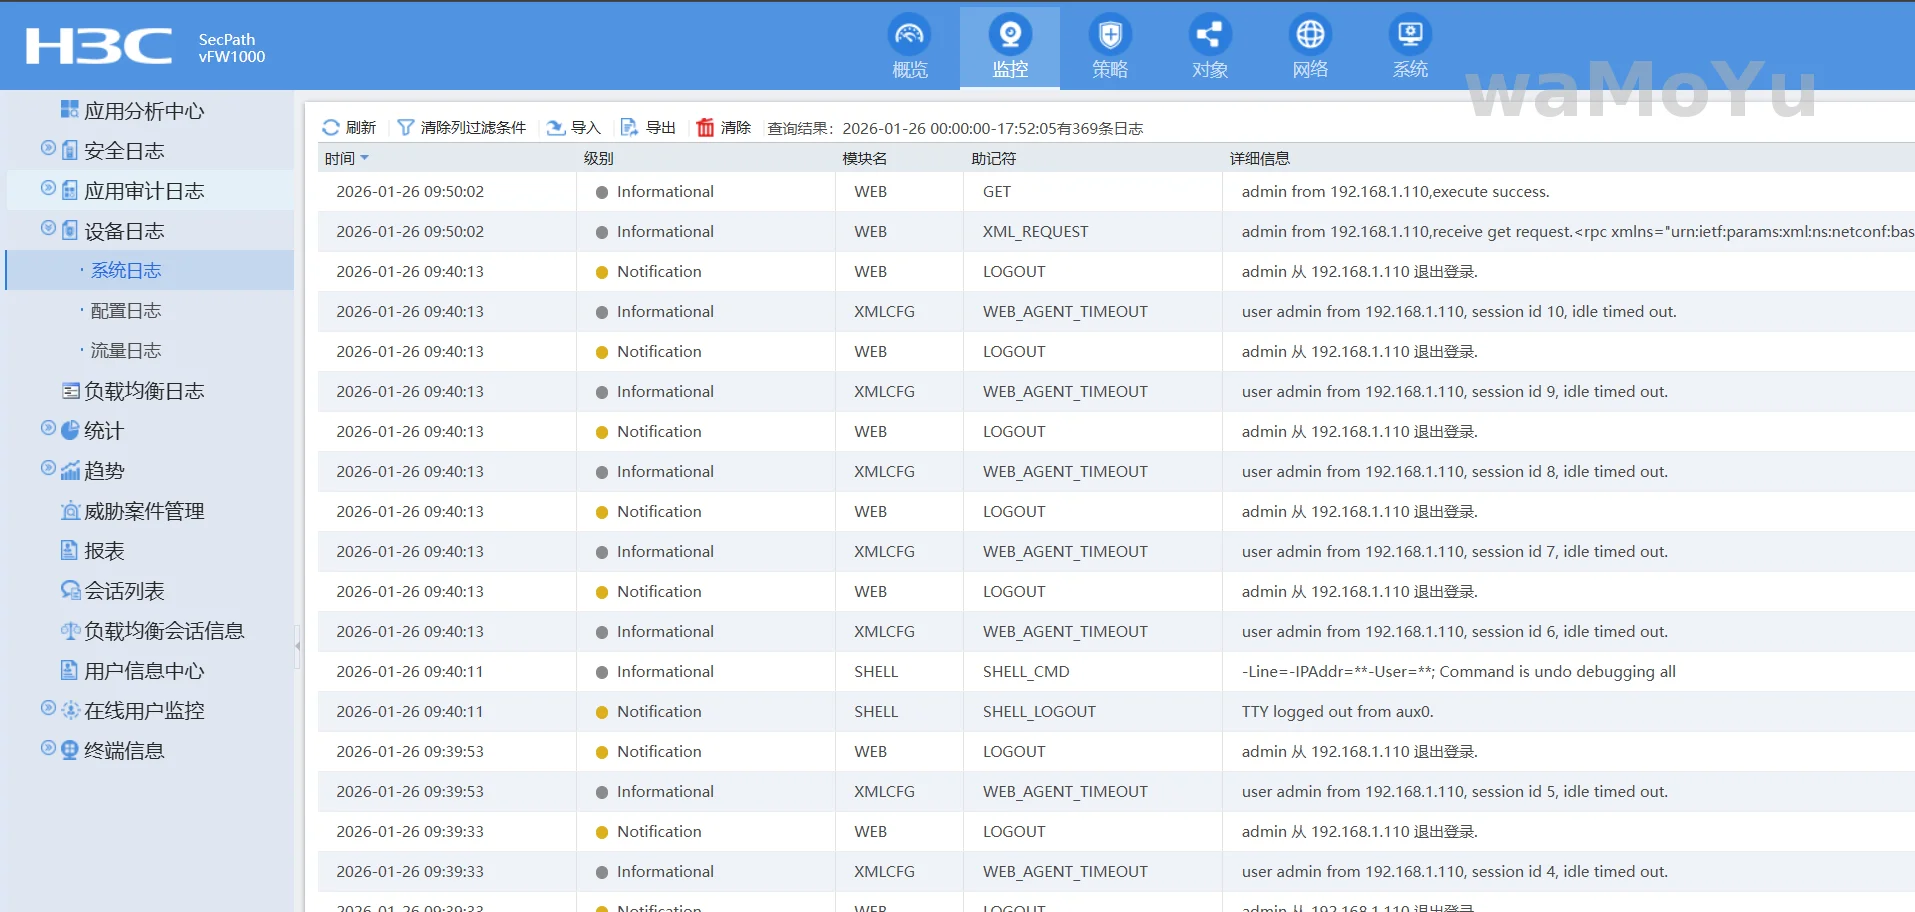The height and width of the screenshot is (912, 1915).
Task: Expand the 统计 tree node
Action: (48, 429)
